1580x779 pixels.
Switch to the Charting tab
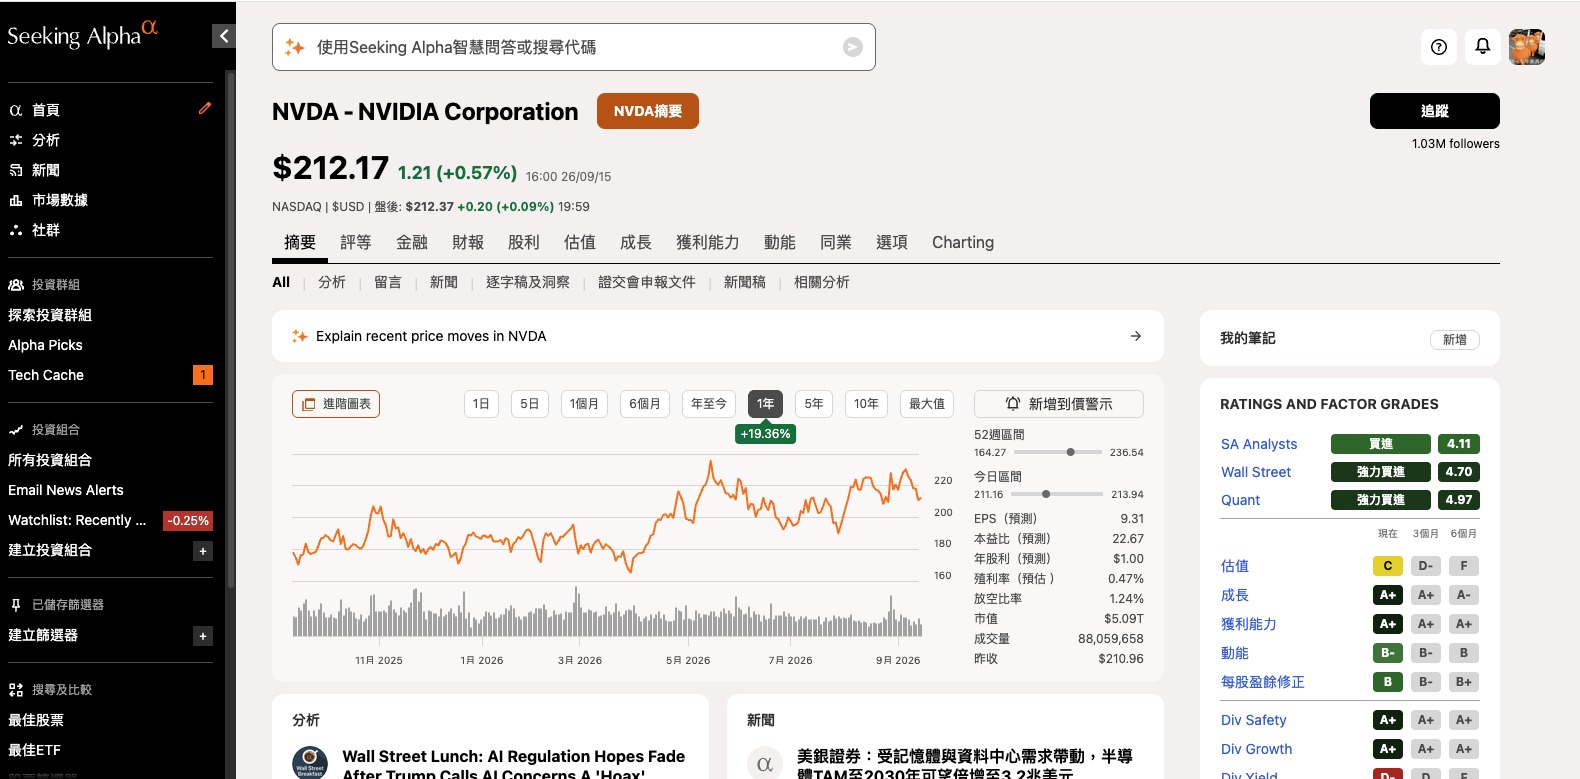[963, 242]
